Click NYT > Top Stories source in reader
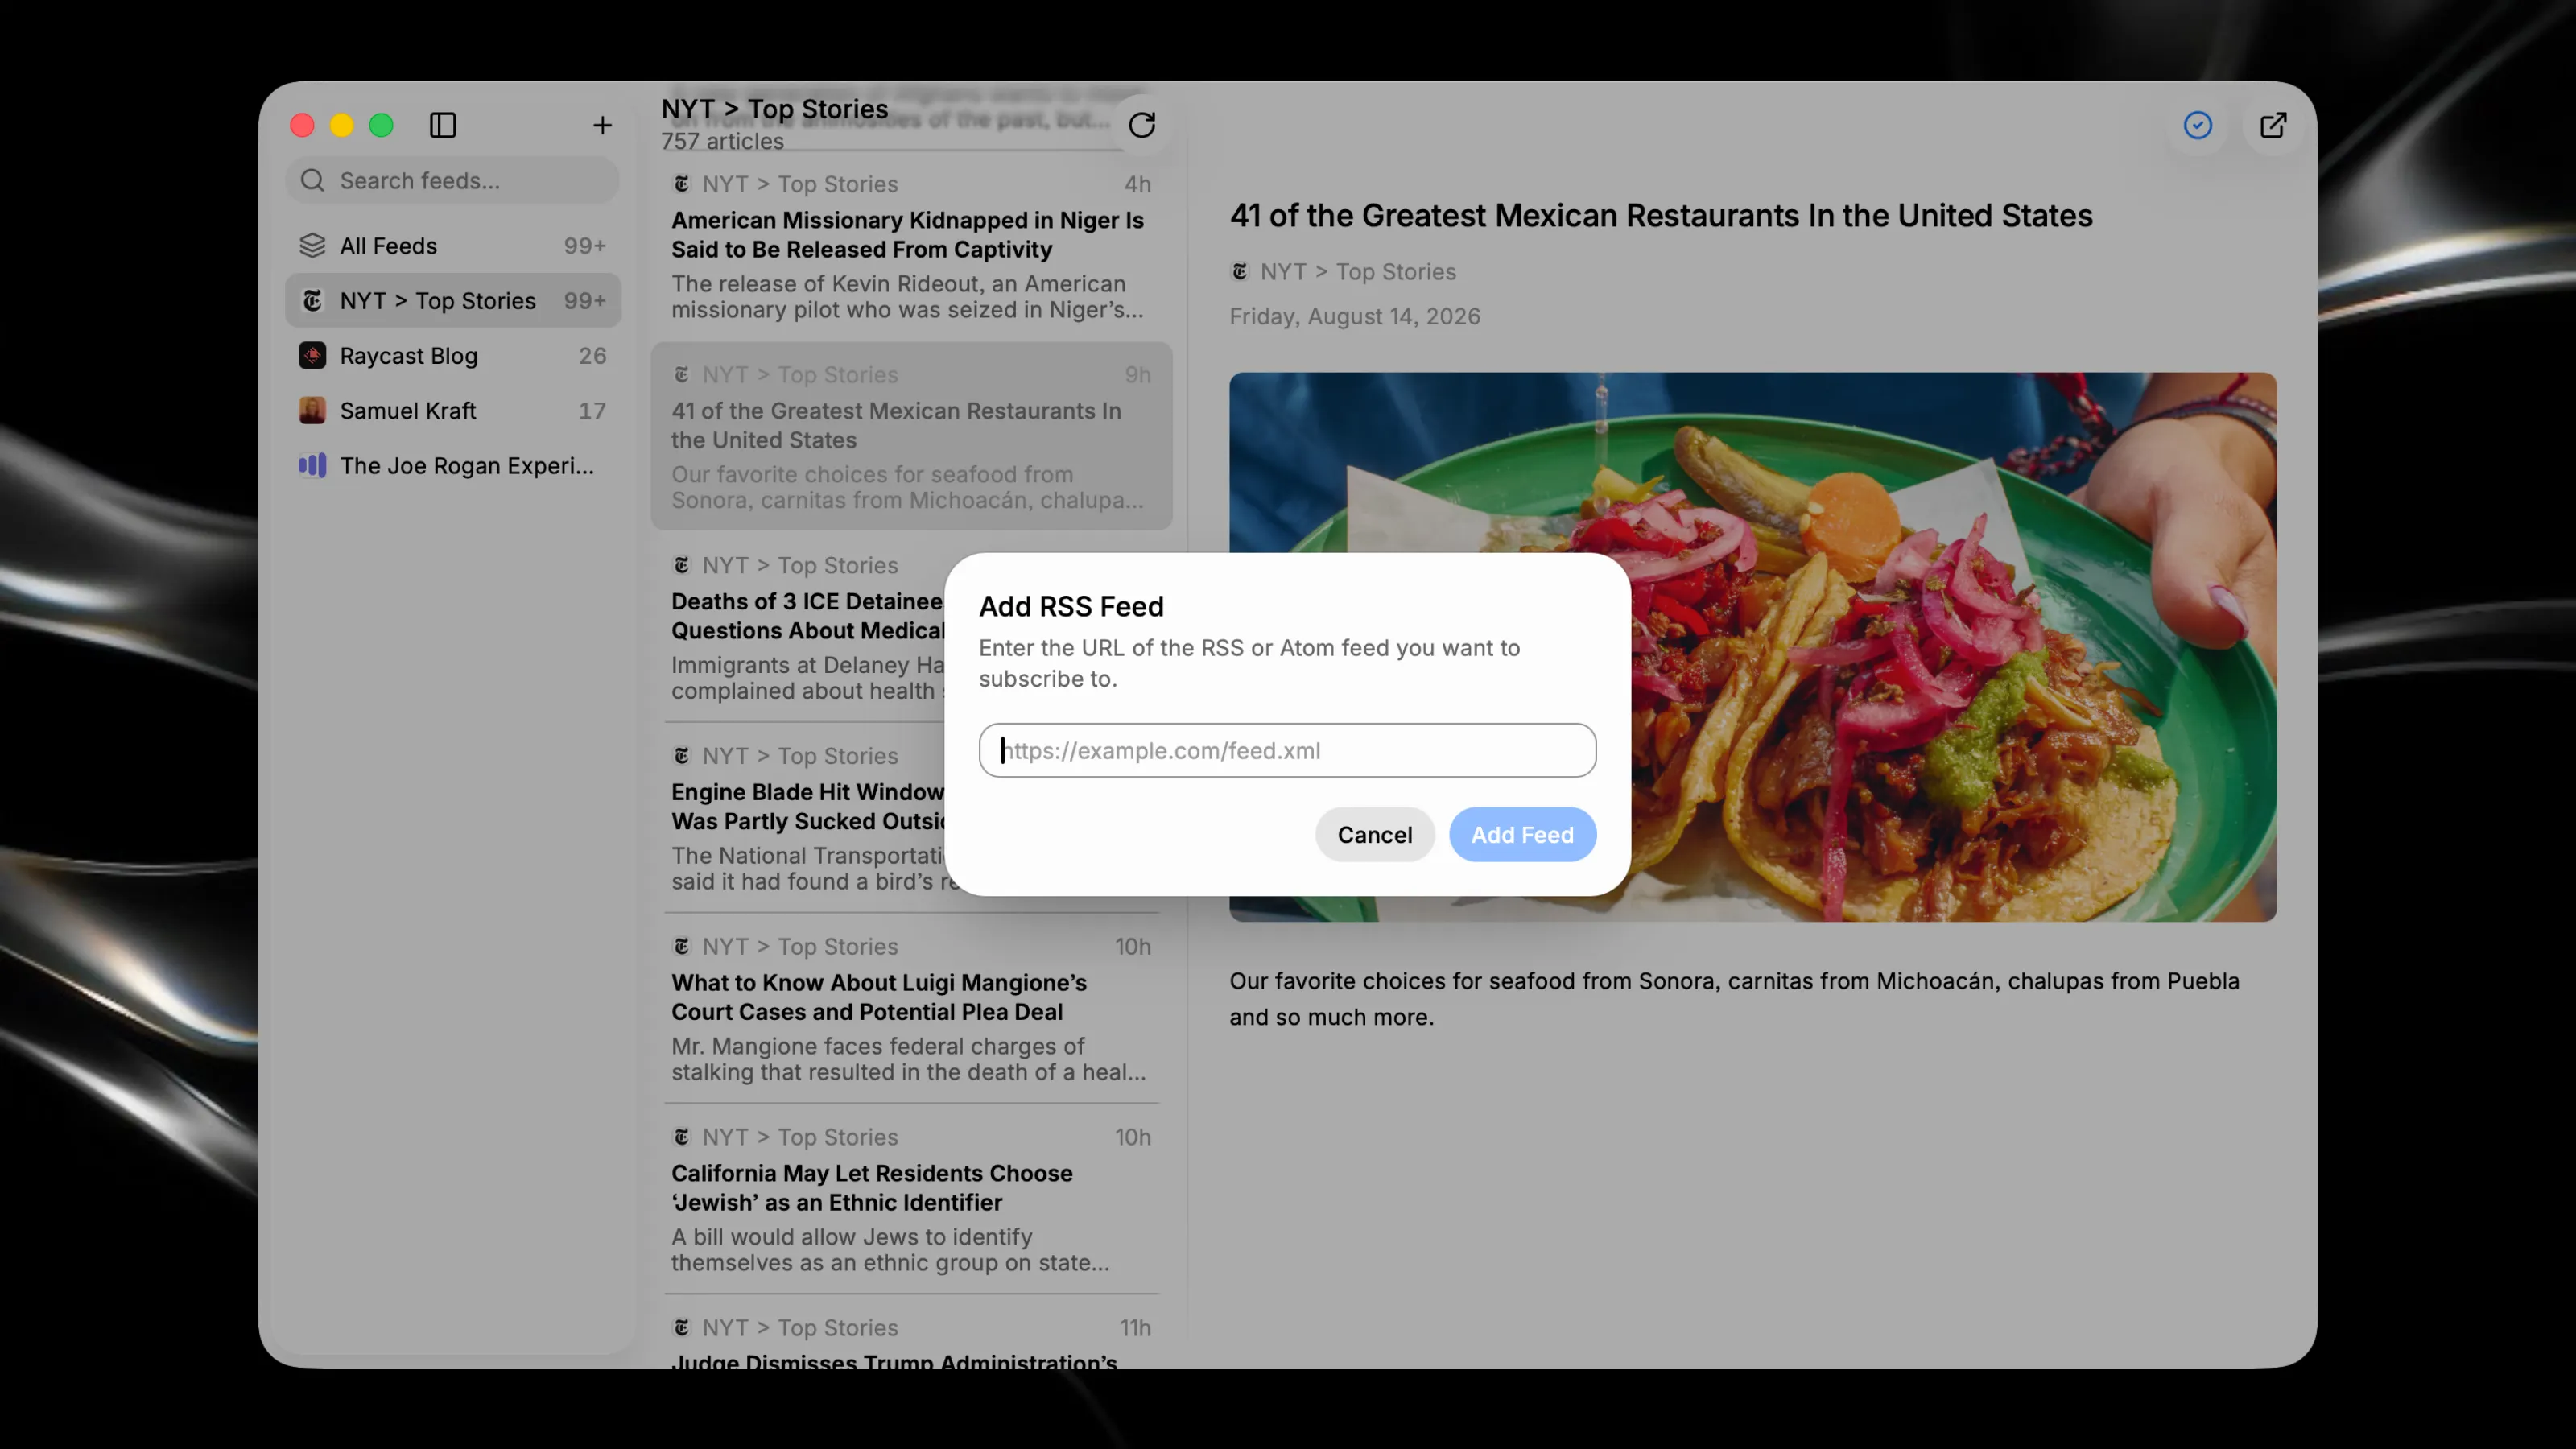Screen dimensions: 2576x1449 point(1357,271)
